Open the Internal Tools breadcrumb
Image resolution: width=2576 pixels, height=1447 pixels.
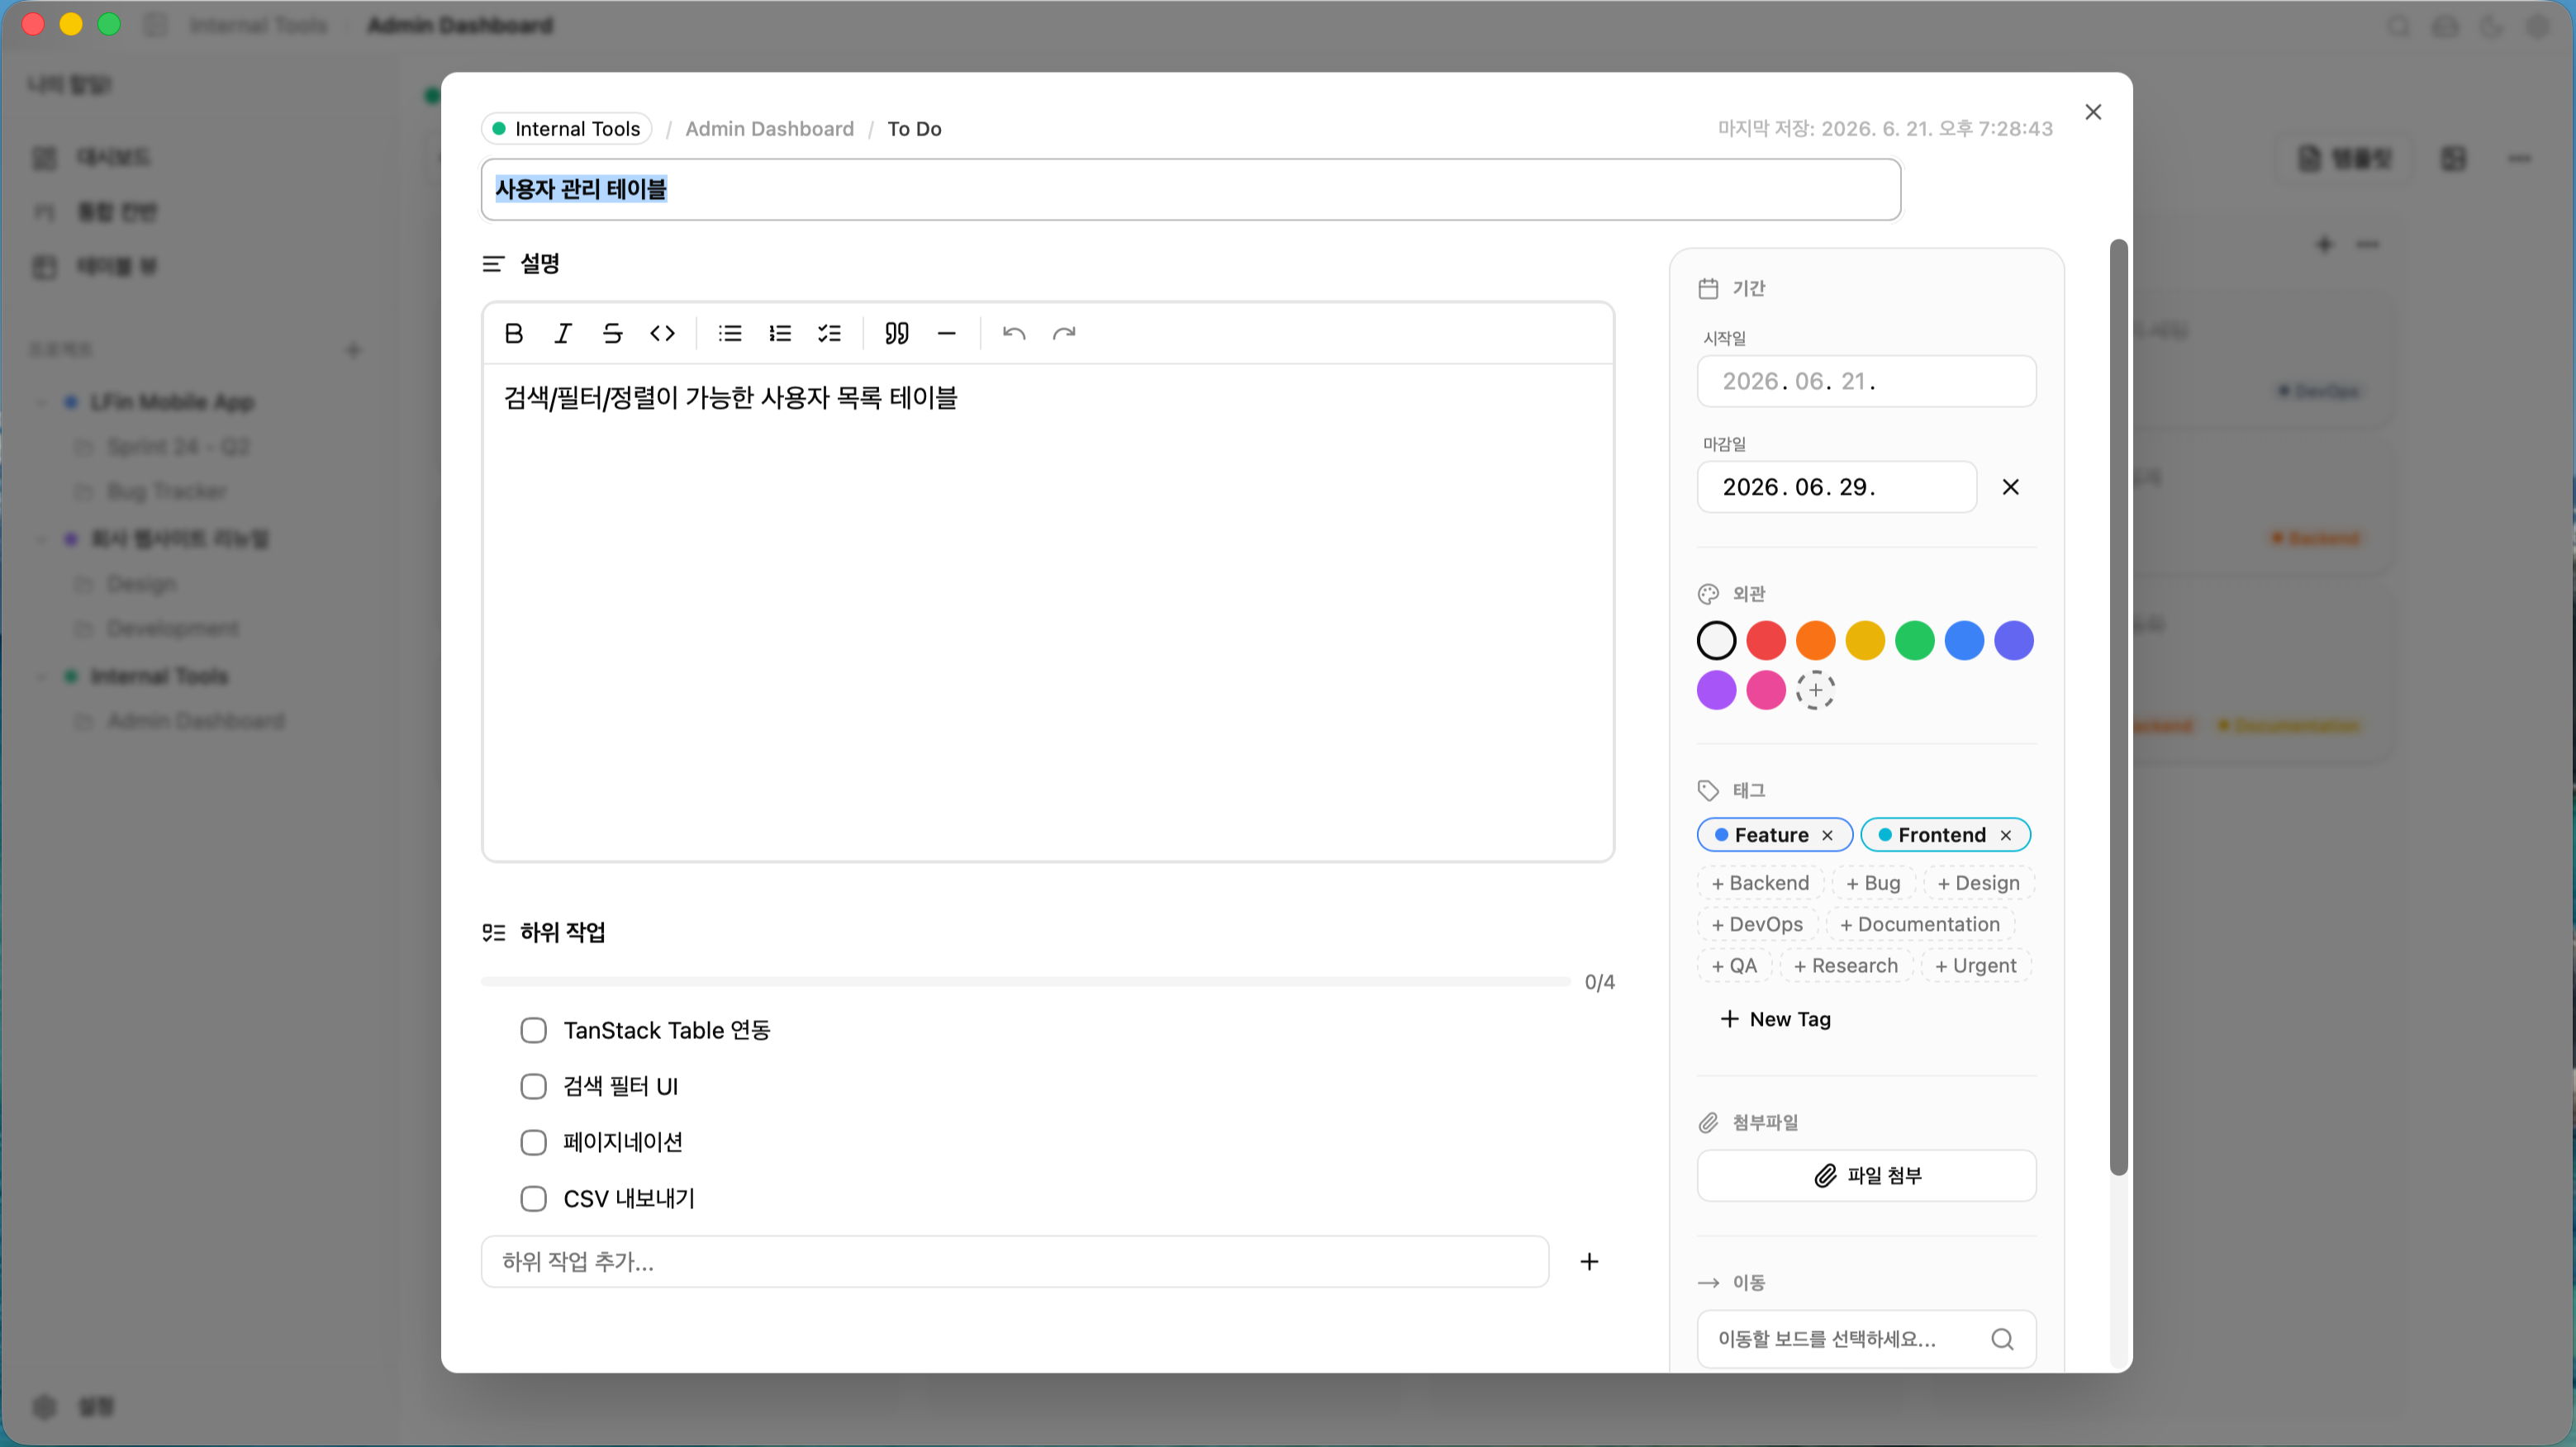(567, 129)
